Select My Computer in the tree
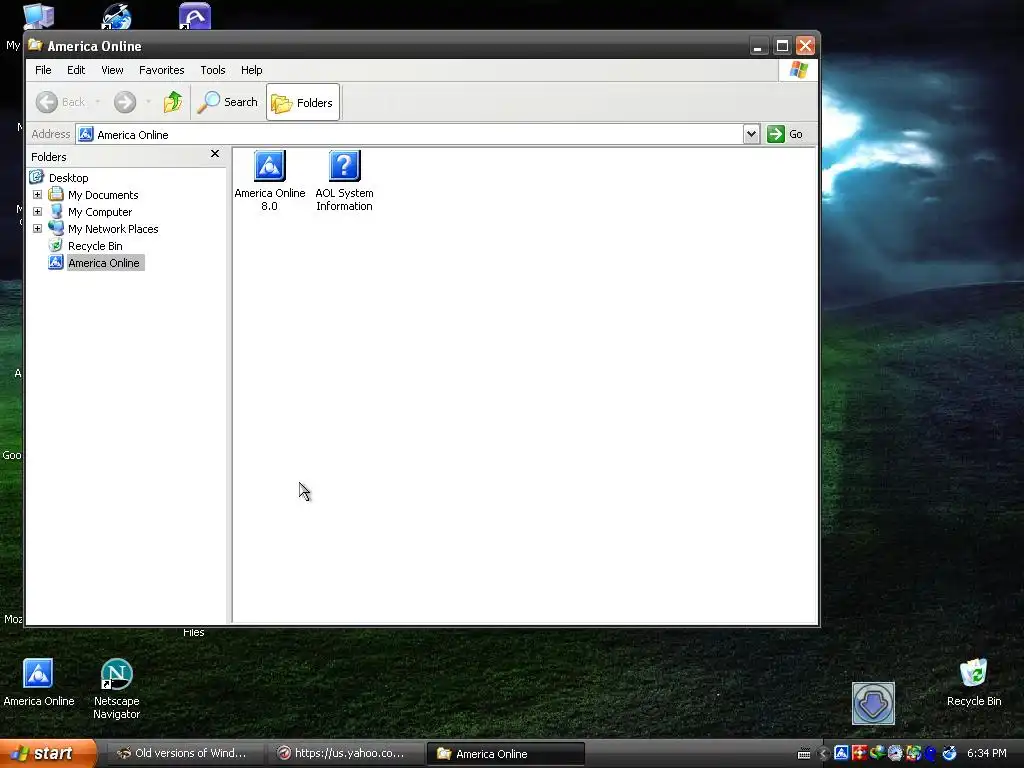The height and width of the screenshot is (768, 1024). (x=99, y=212)
